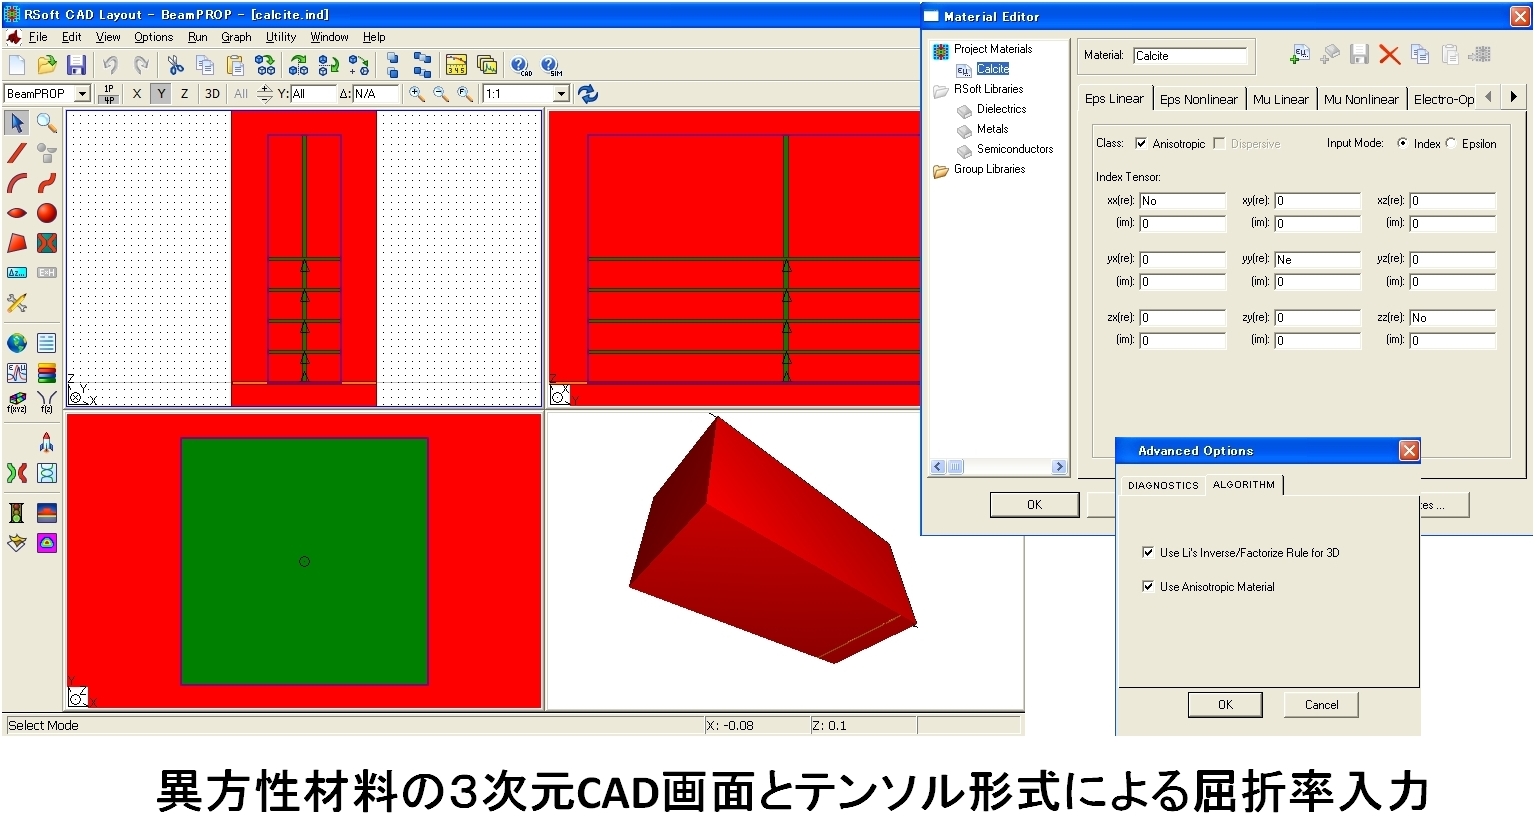Viewport: 1535px width, 833px height.
Task: Open the SIM help icon
Action: click(x=551, y=66)
